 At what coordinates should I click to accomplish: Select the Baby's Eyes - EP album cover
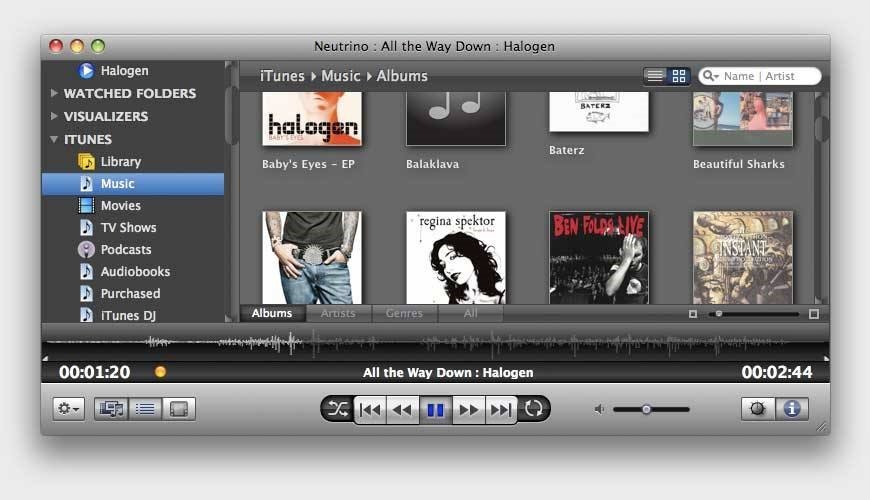[x=312, y=119]
